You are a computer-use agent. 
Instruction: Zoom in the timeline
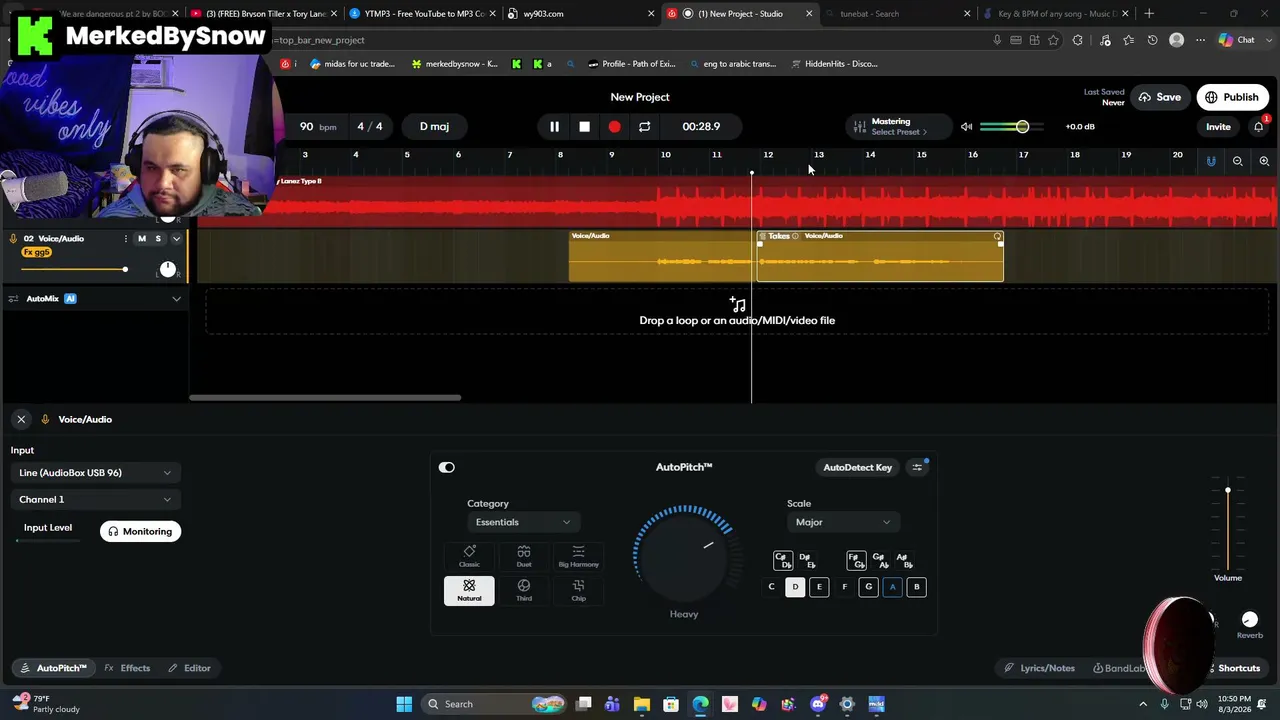(1264, 161)
